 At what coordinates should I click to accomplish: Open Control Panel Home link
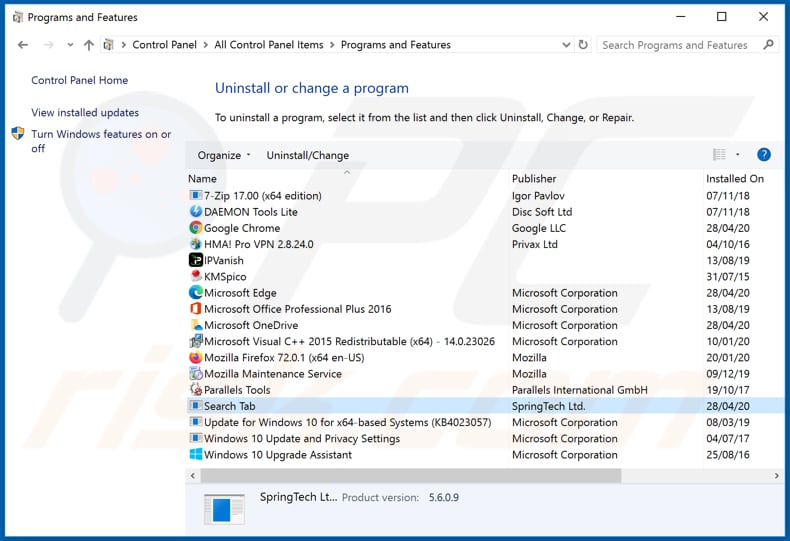(80, 80)
